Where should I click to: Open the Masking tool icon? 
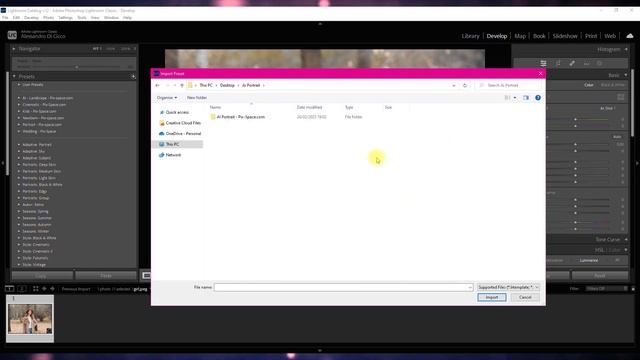pyautogui.click(x=600, y=63)
